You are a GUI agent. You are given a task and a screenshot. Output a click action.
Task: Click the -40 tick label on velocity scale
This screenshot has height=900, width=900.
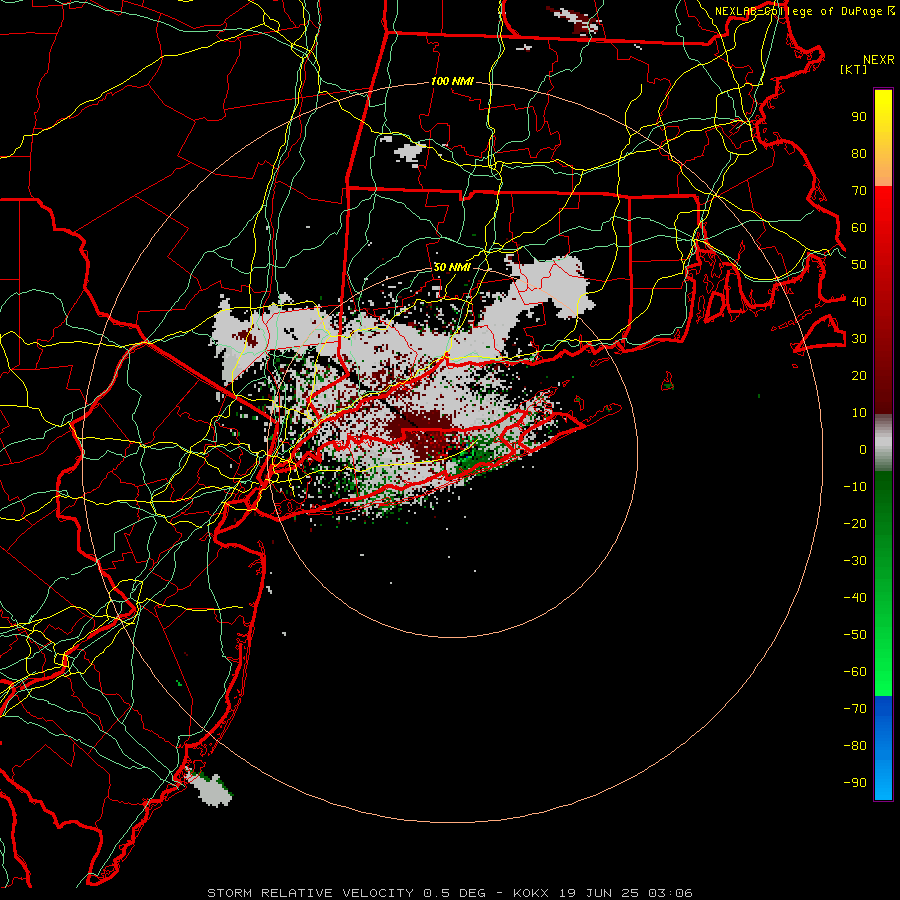(855, 598)
